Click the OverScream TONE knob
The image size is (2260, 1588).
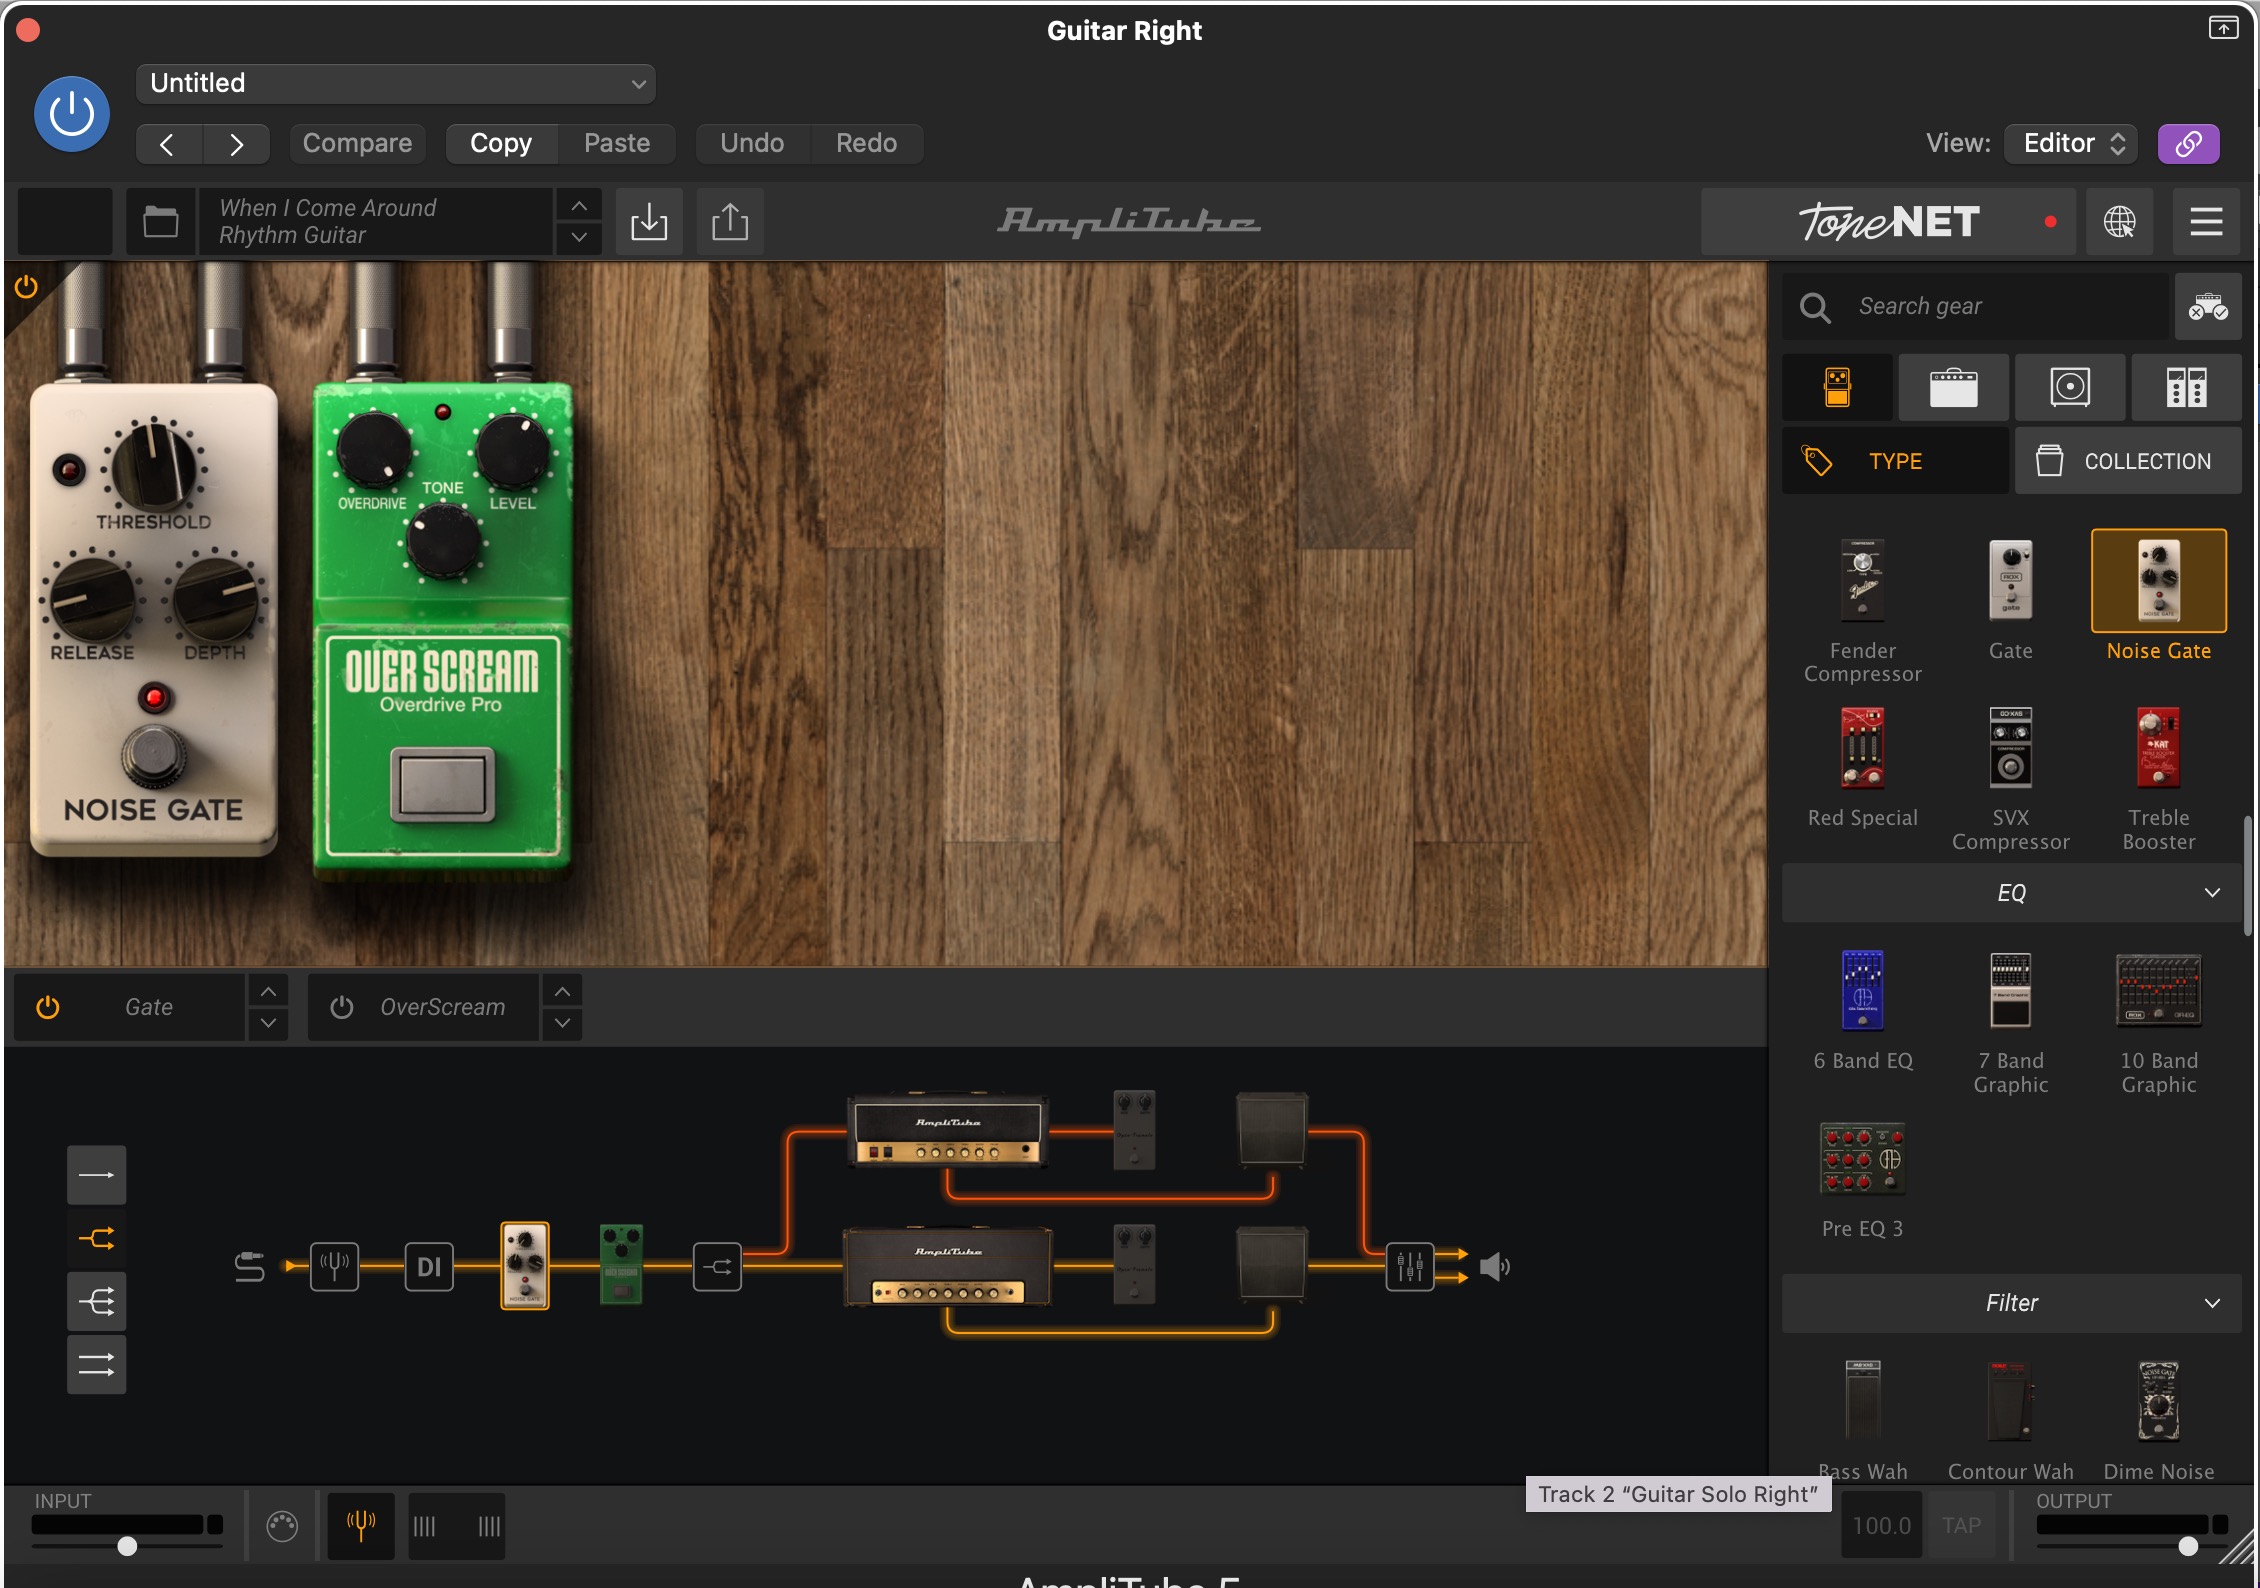pyautogui.click(x=443, y=543)
